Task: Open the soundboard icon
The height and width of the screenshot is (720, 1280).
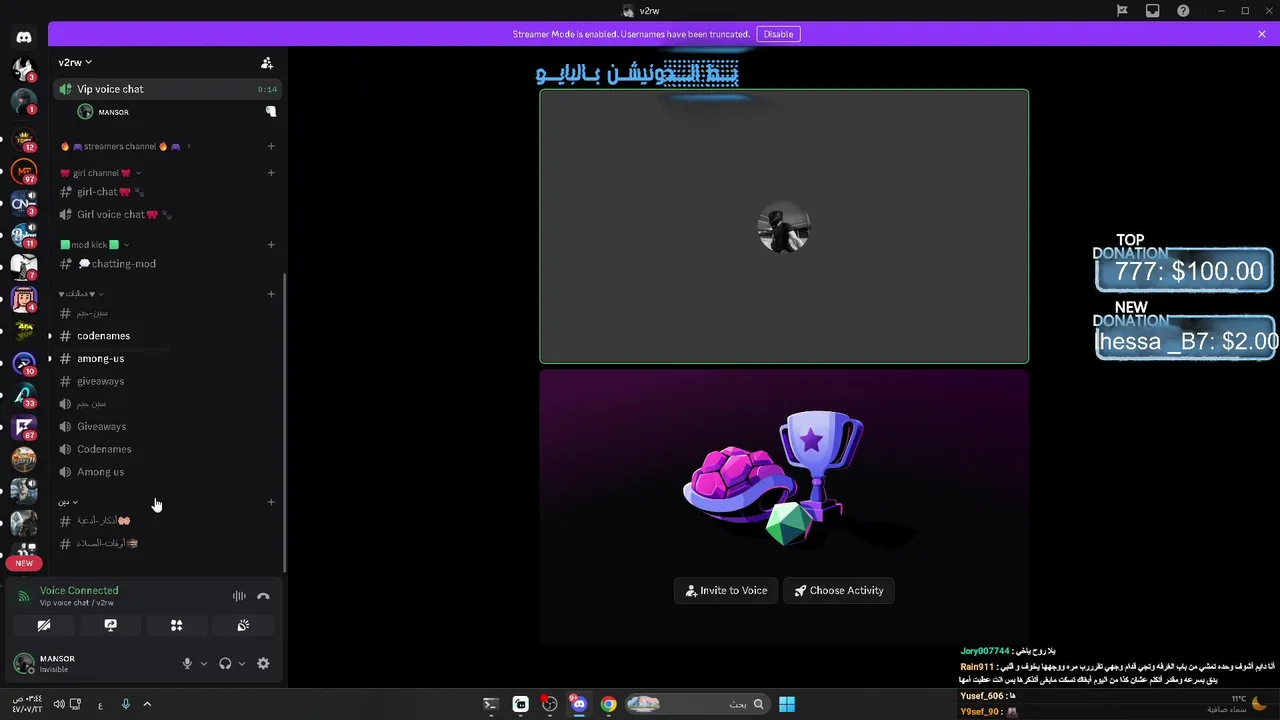Action: click(x=243, y=625)
